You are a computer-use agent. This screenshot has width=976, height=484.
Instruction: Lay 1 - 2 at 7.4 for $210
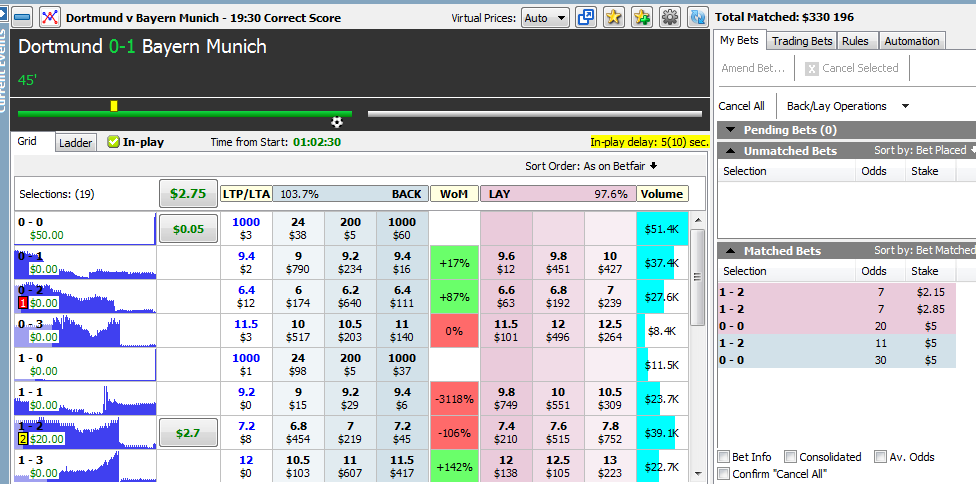(506, 432)
